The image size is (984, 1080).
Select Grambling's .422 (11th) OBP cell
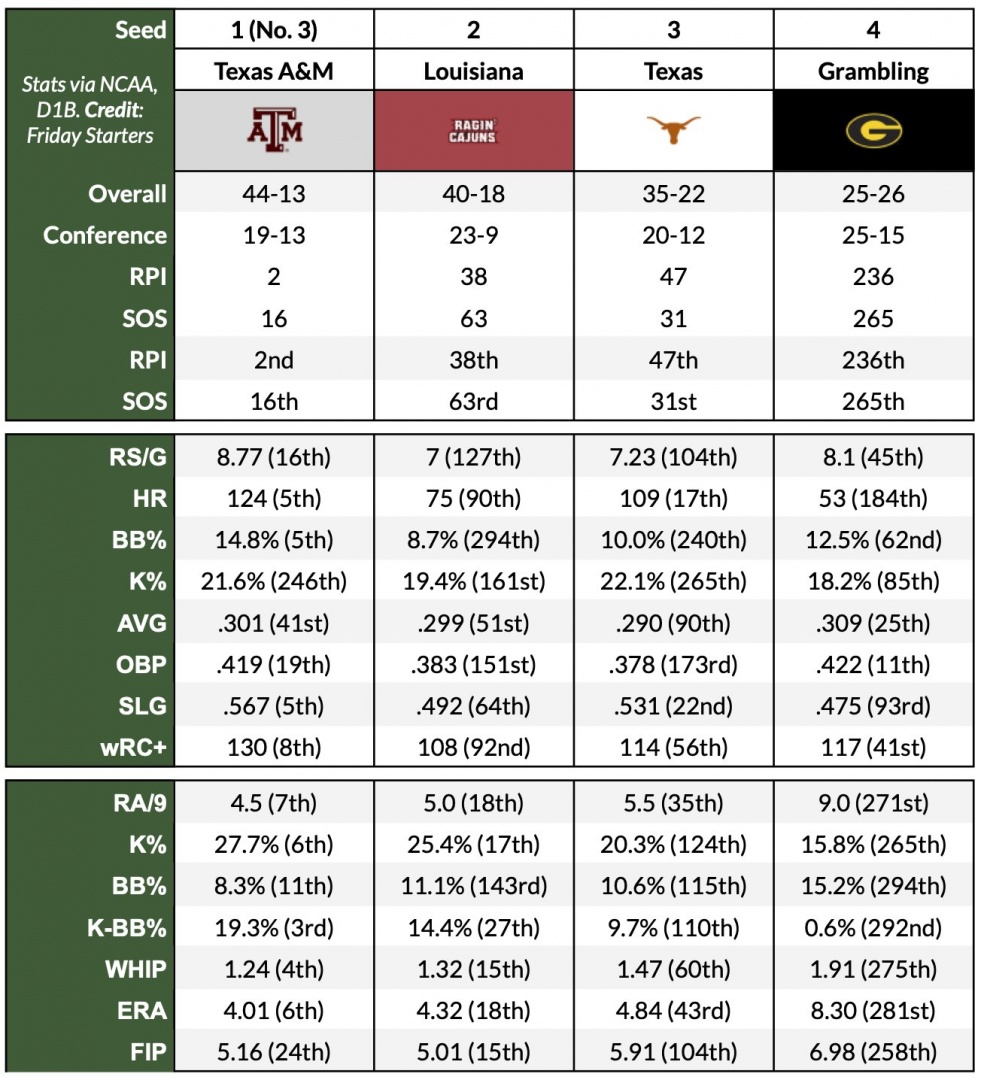[x=873, y=664]
